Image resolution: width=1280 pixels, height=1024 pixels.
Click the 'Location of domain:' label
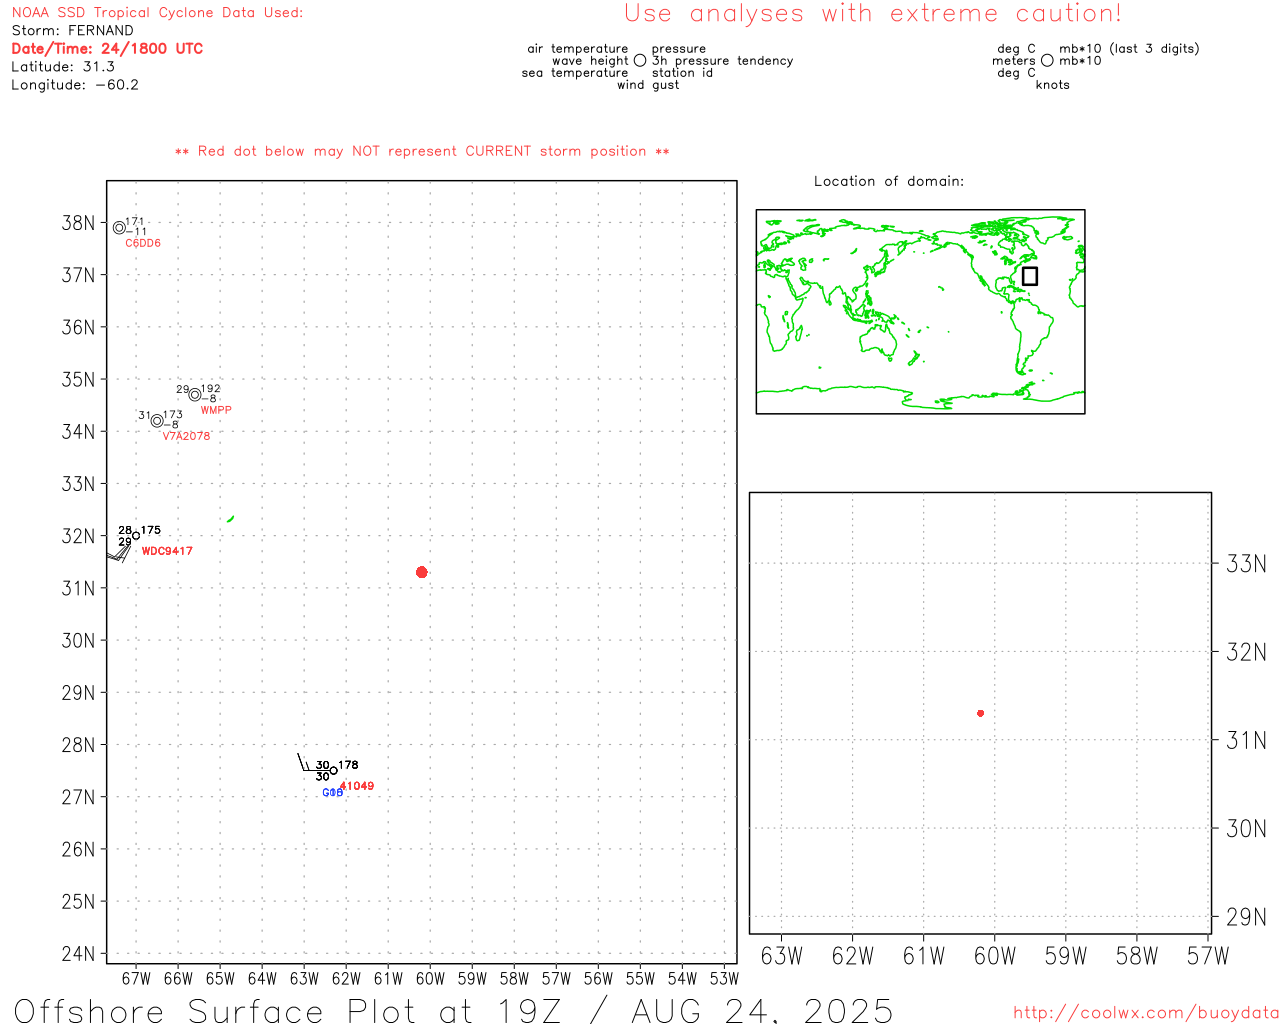[889, 181]
